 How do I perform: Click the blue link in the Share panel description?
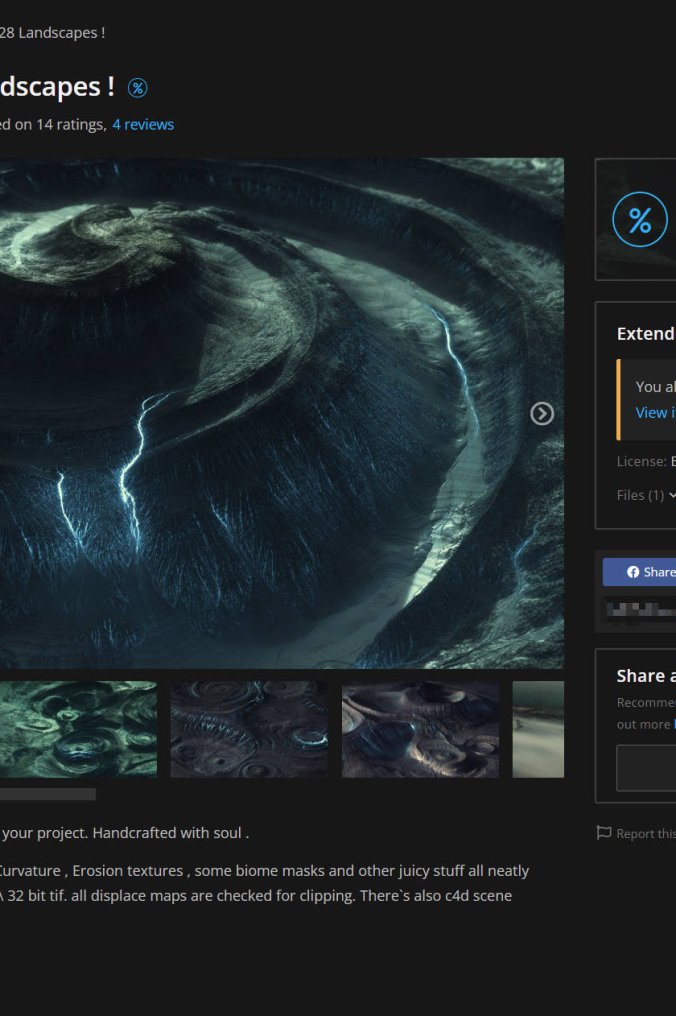click(x=674, y=724)
